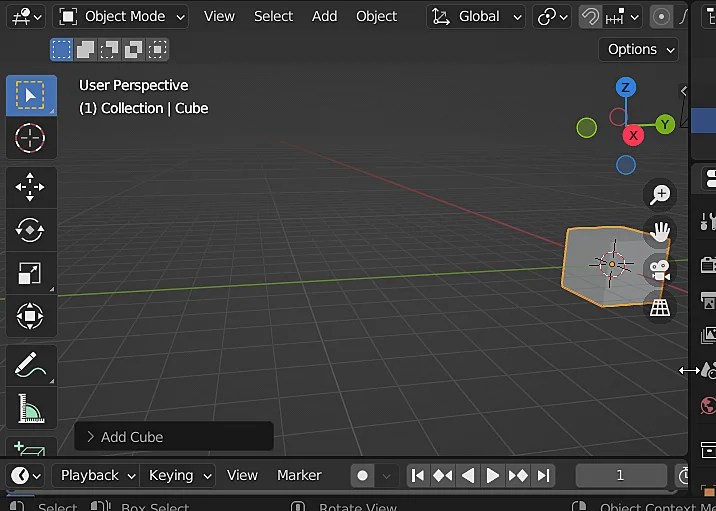Open the Tool properties tab icon
The height and width of the screenshot is (511, 716).
708,221
